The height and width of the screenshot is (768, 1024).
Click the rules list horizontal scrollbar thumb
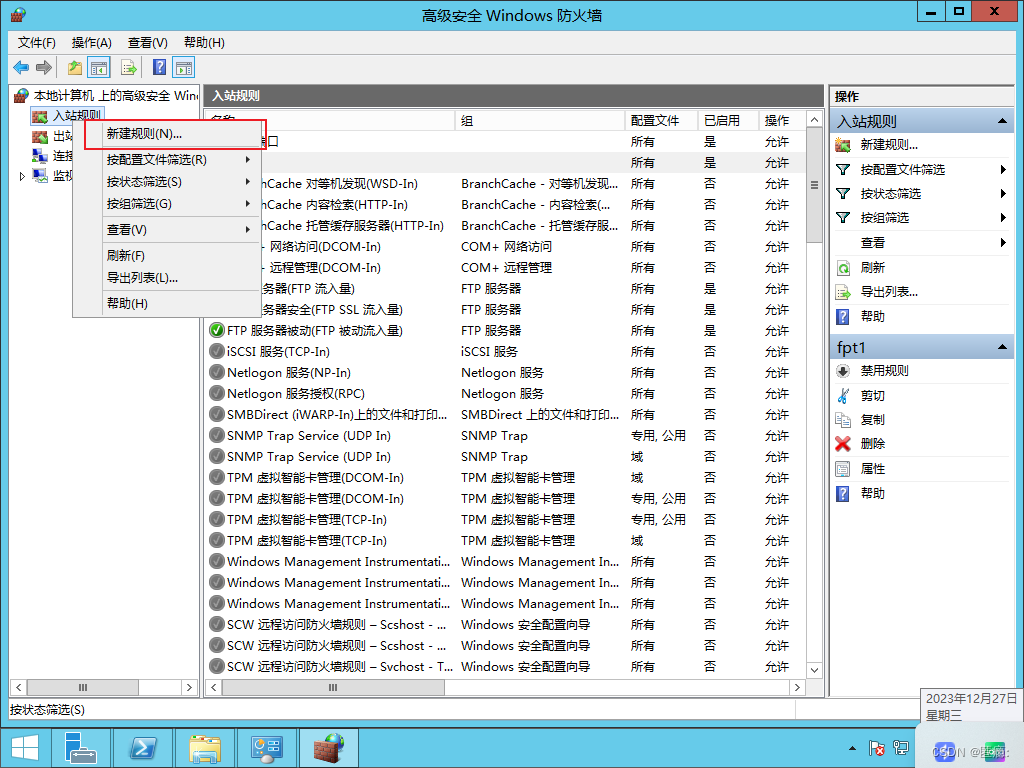pos(333,687)
